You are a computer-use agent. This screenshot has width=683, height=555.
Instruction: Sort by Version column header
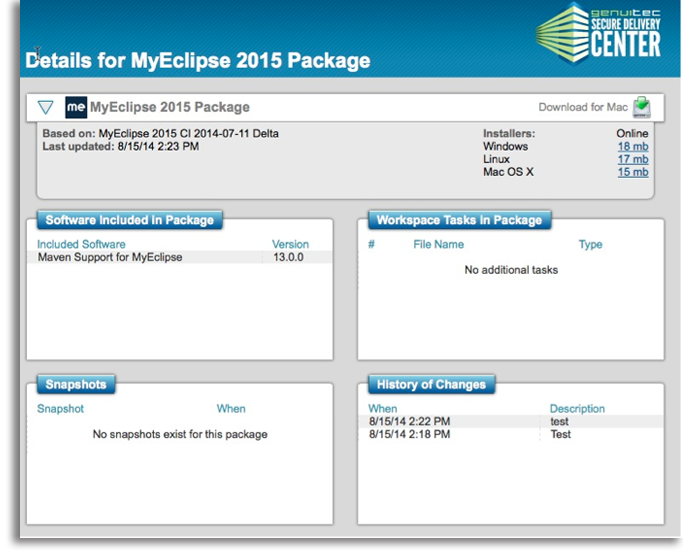coord(290,244)
